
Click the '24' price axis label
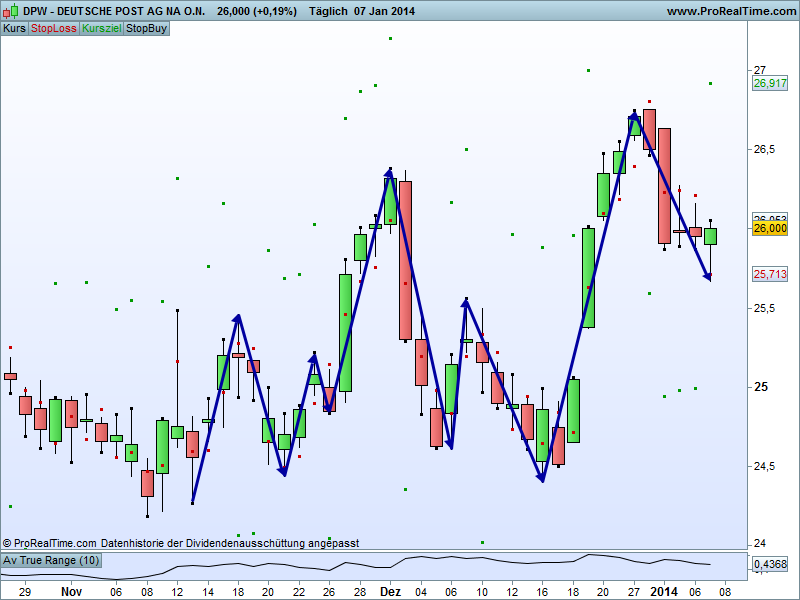click(x=760, y=543)
